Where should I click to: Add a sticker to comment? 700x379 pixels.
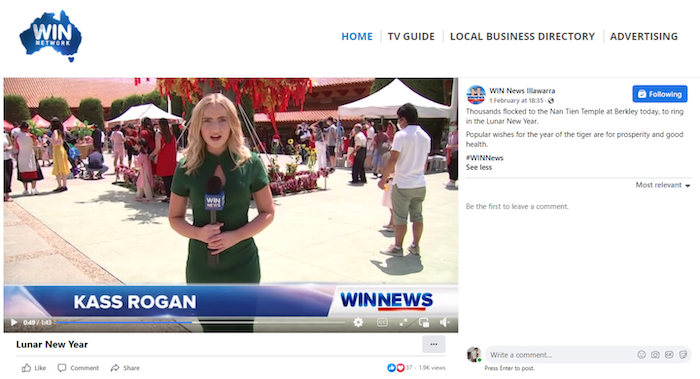point(683,355)
